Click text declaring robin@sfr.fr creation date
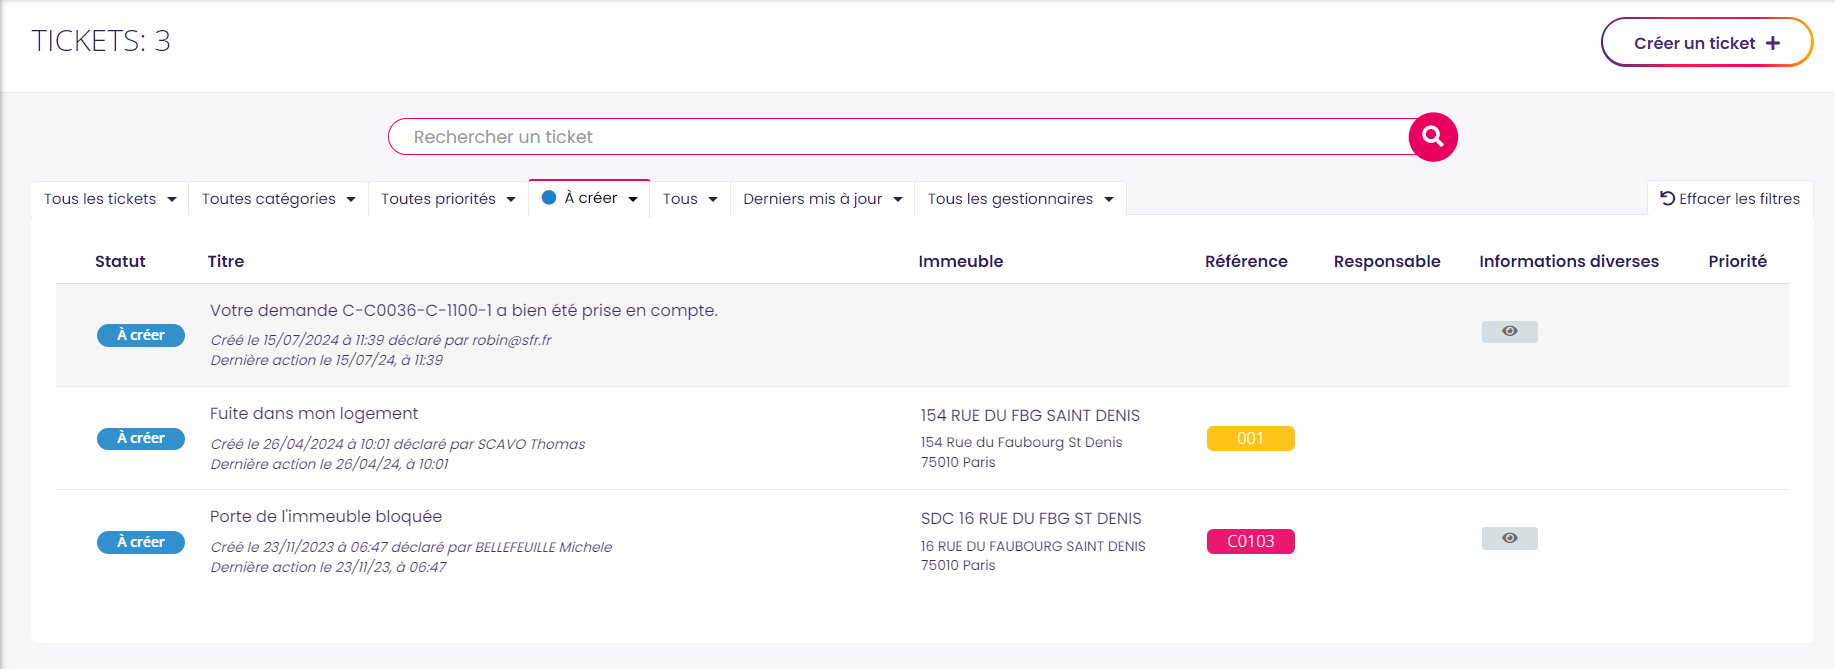 tap(380, 340)
